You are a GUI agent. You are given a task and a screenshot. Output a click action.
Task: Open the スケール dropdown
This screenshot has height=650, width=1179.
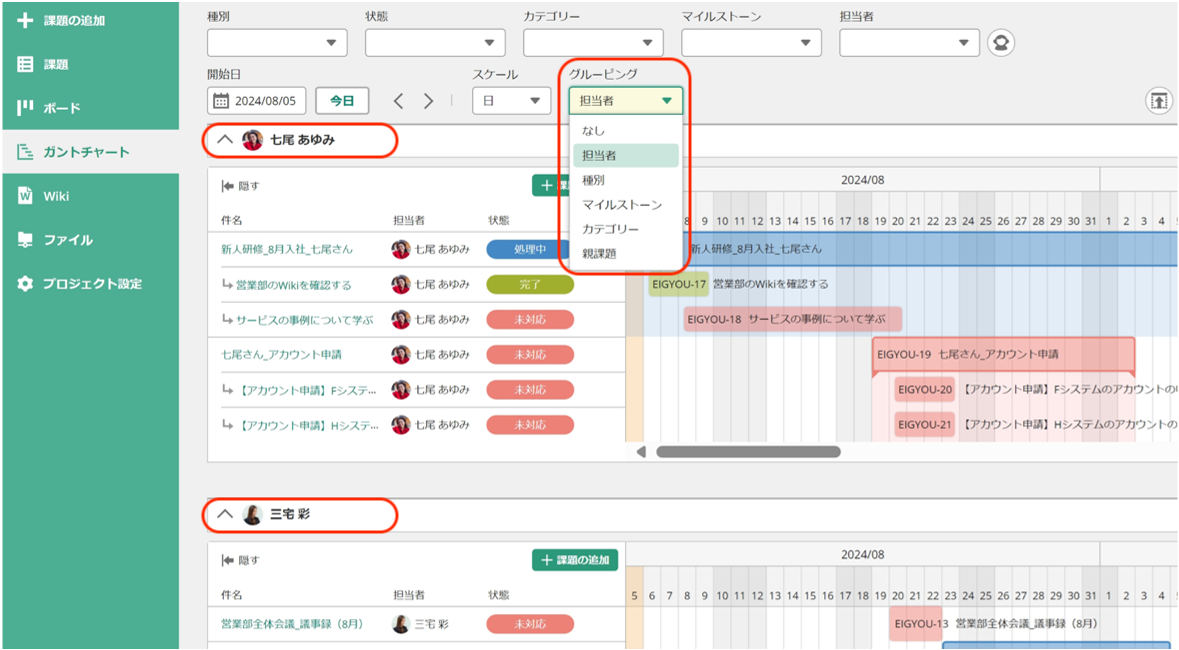point(511,101)
